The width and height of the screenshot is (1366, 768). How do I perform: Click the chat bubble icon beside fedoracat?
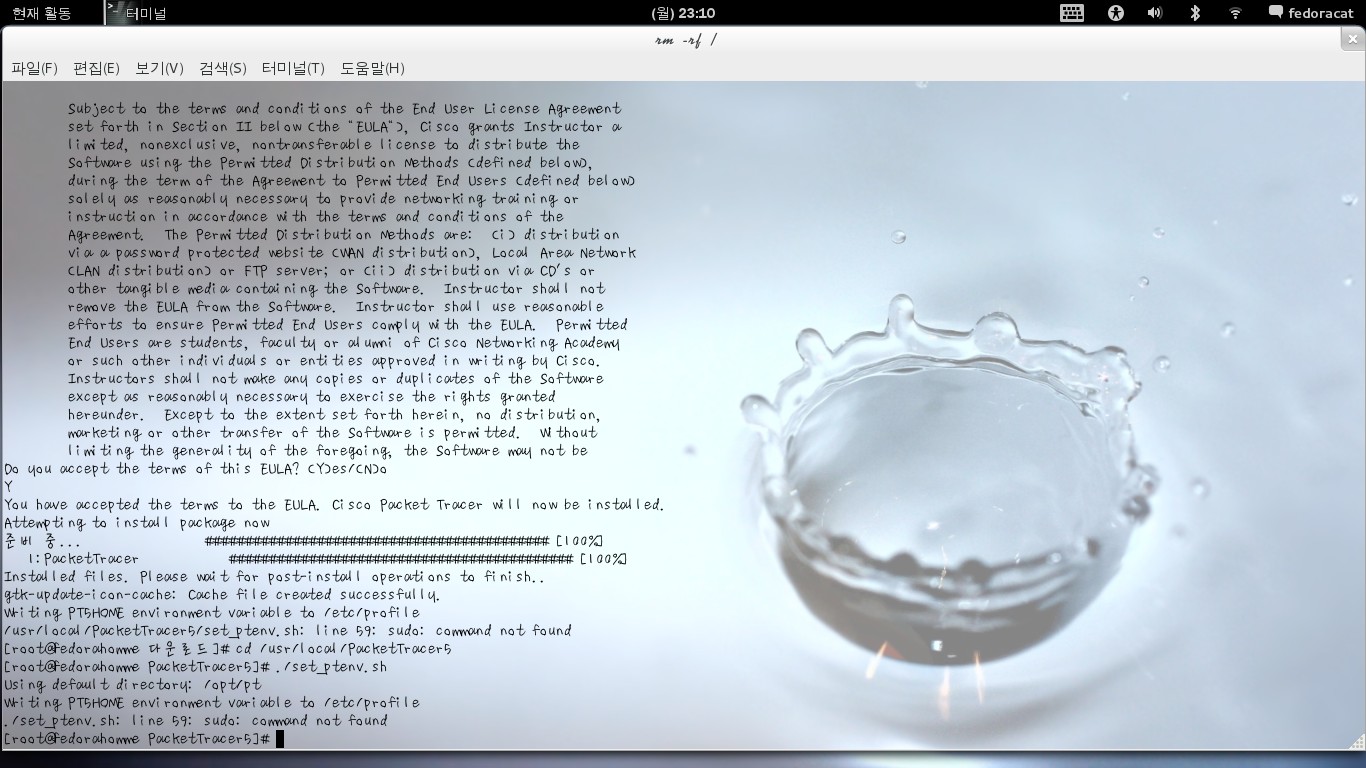click(1275, 13)
